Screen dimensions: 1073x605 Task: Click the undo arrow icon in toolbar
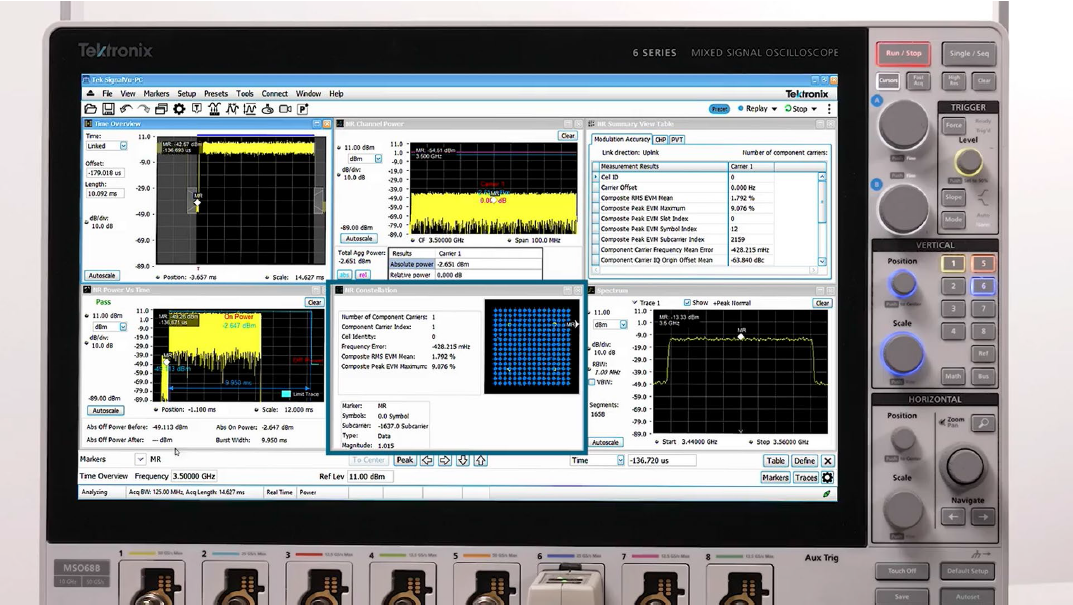(126, 109)
